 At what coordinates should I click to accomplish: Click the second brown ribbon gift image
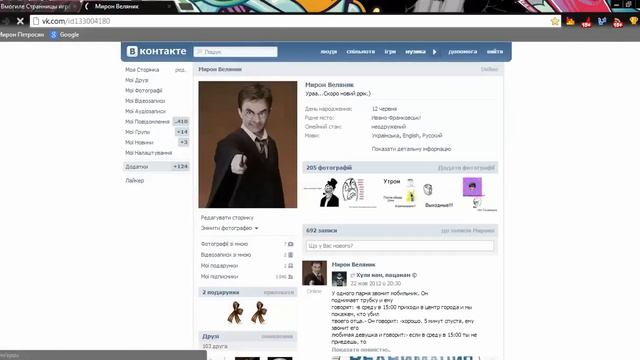259,313
